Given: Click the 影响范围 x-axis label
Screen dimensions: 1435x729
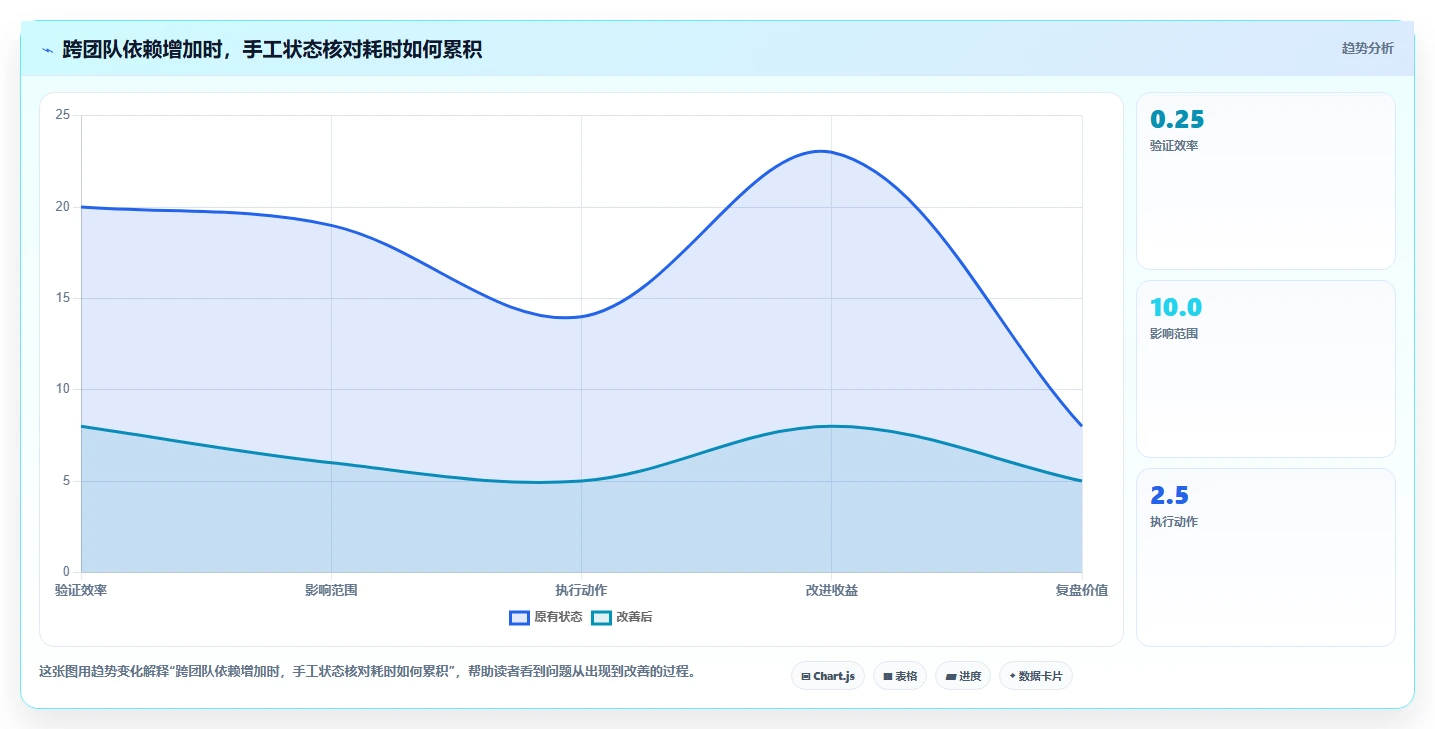Looking at the screenshot, I should tap(331, 590).
